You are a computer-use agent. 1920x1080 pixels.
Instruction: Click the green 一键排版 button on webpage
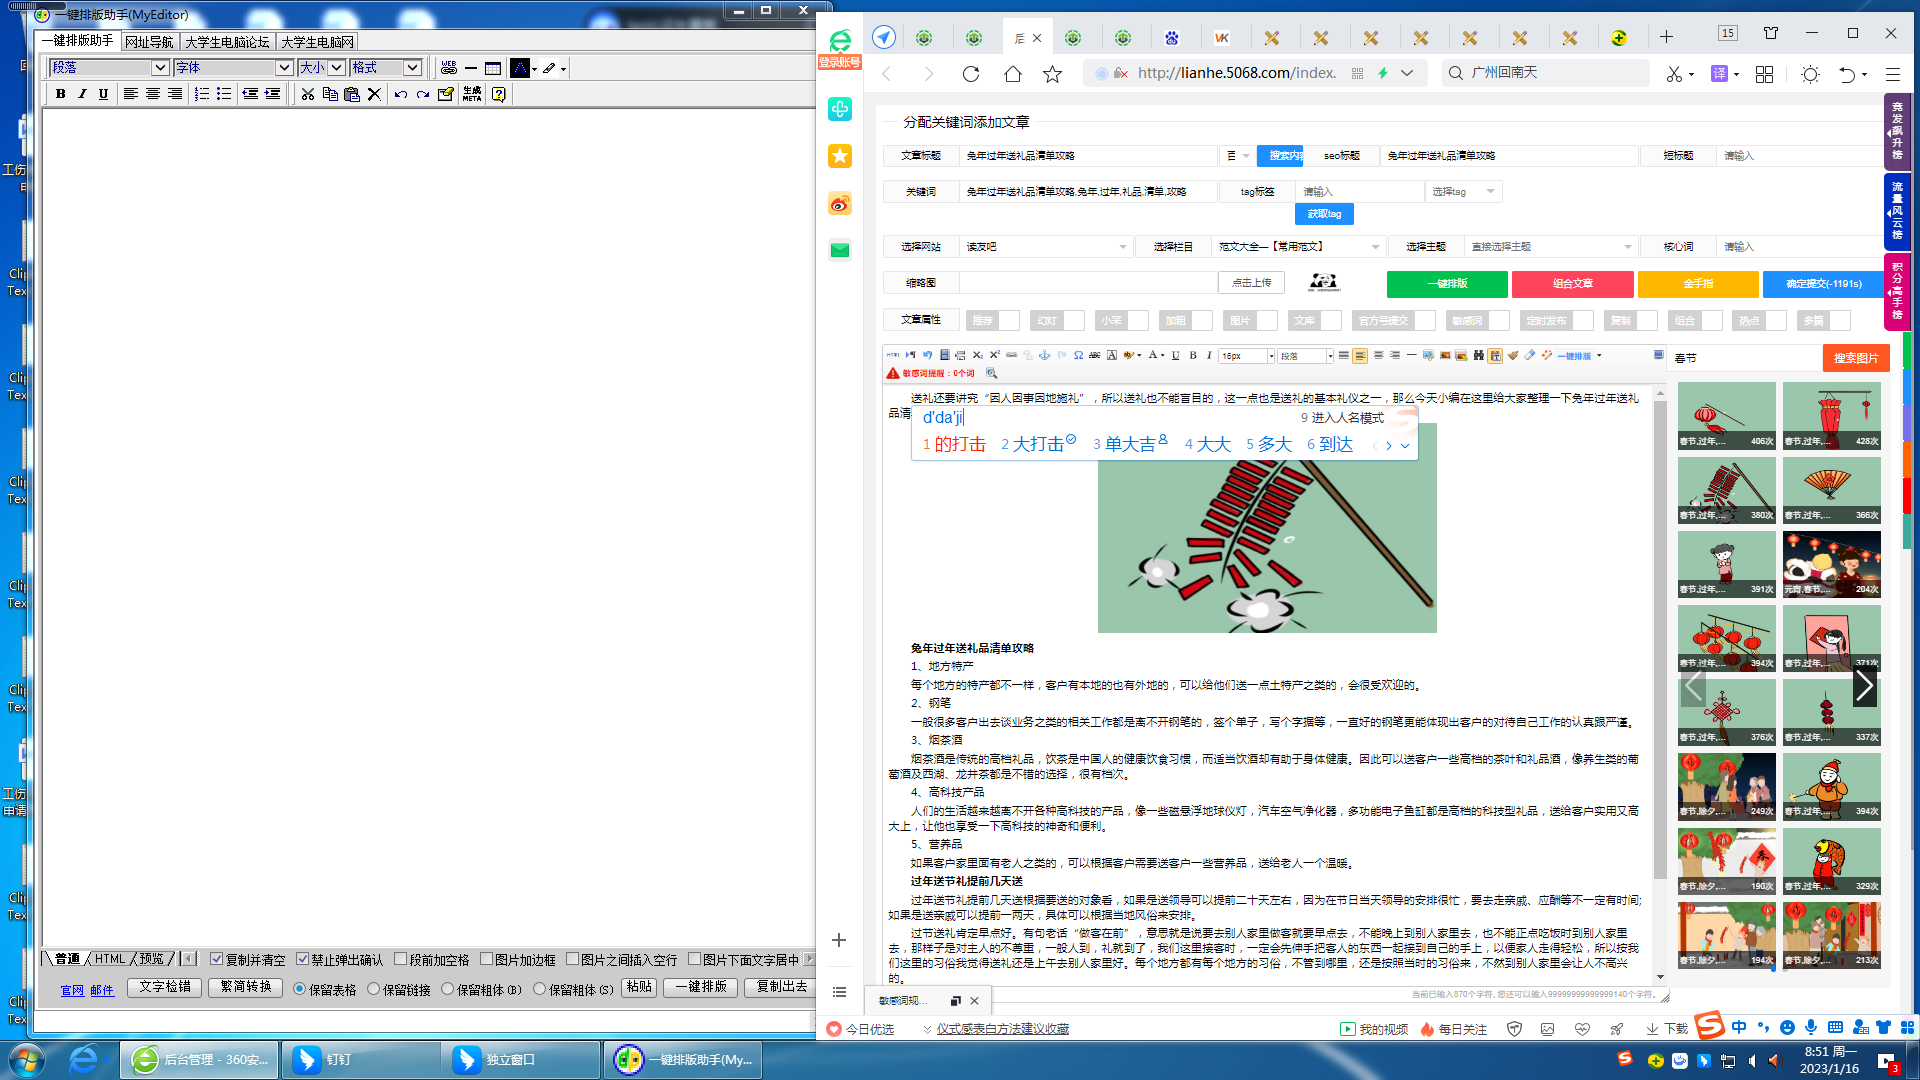click(x=1446, y=284)
